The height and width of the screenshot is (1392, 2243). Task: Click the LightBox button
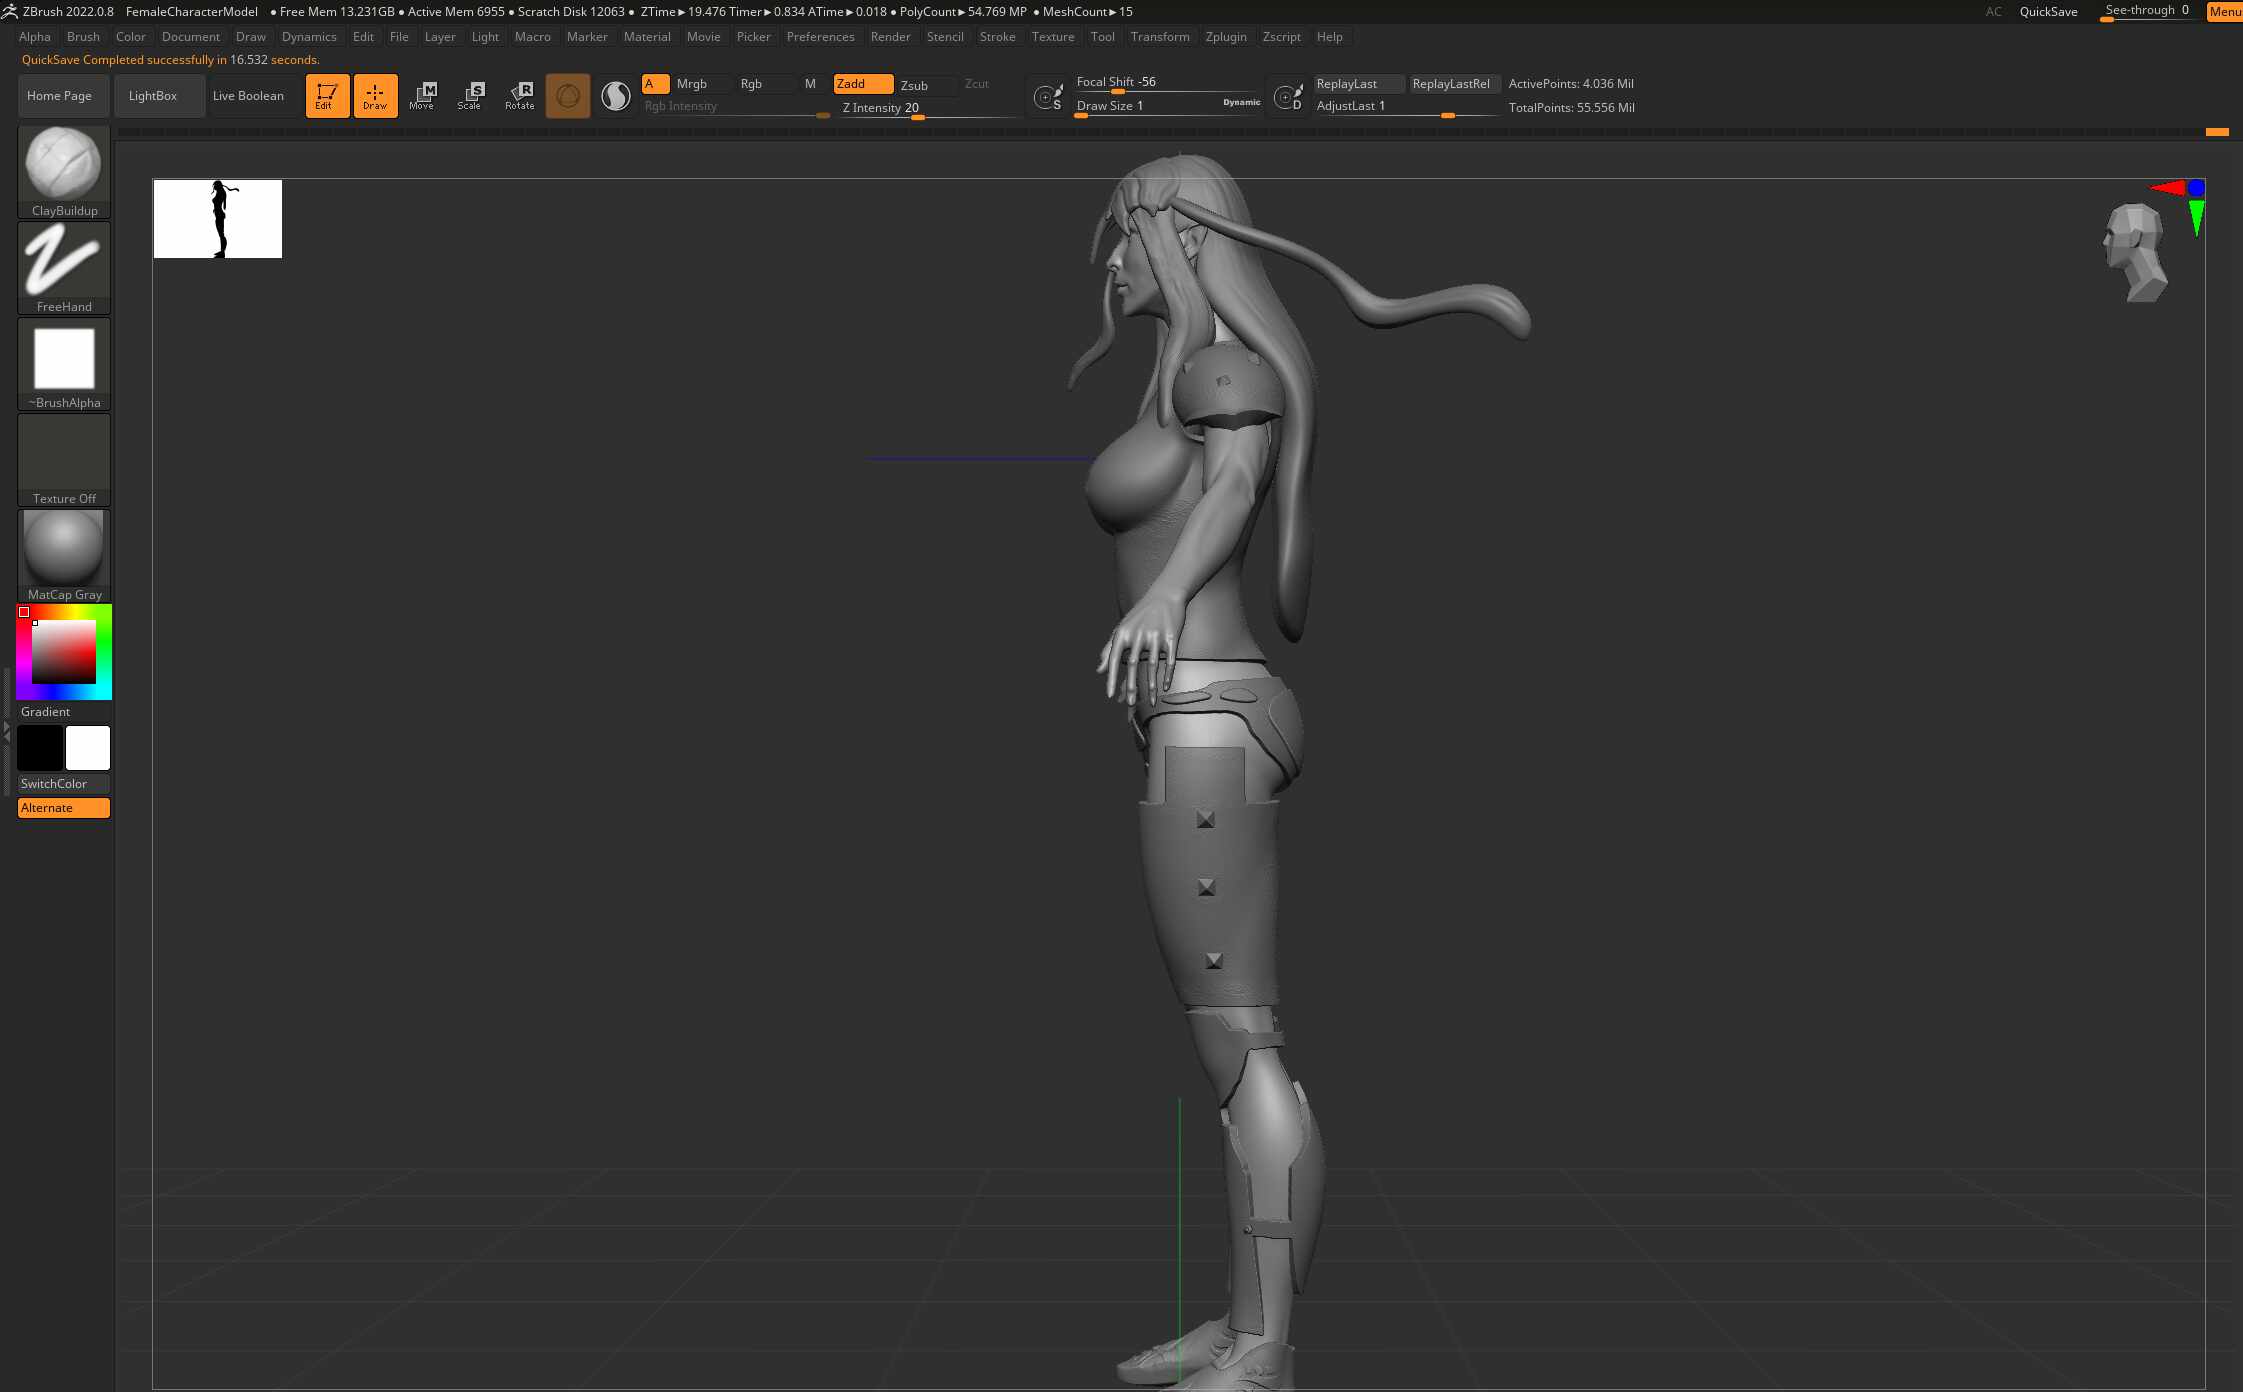click(x=153, y=96)
